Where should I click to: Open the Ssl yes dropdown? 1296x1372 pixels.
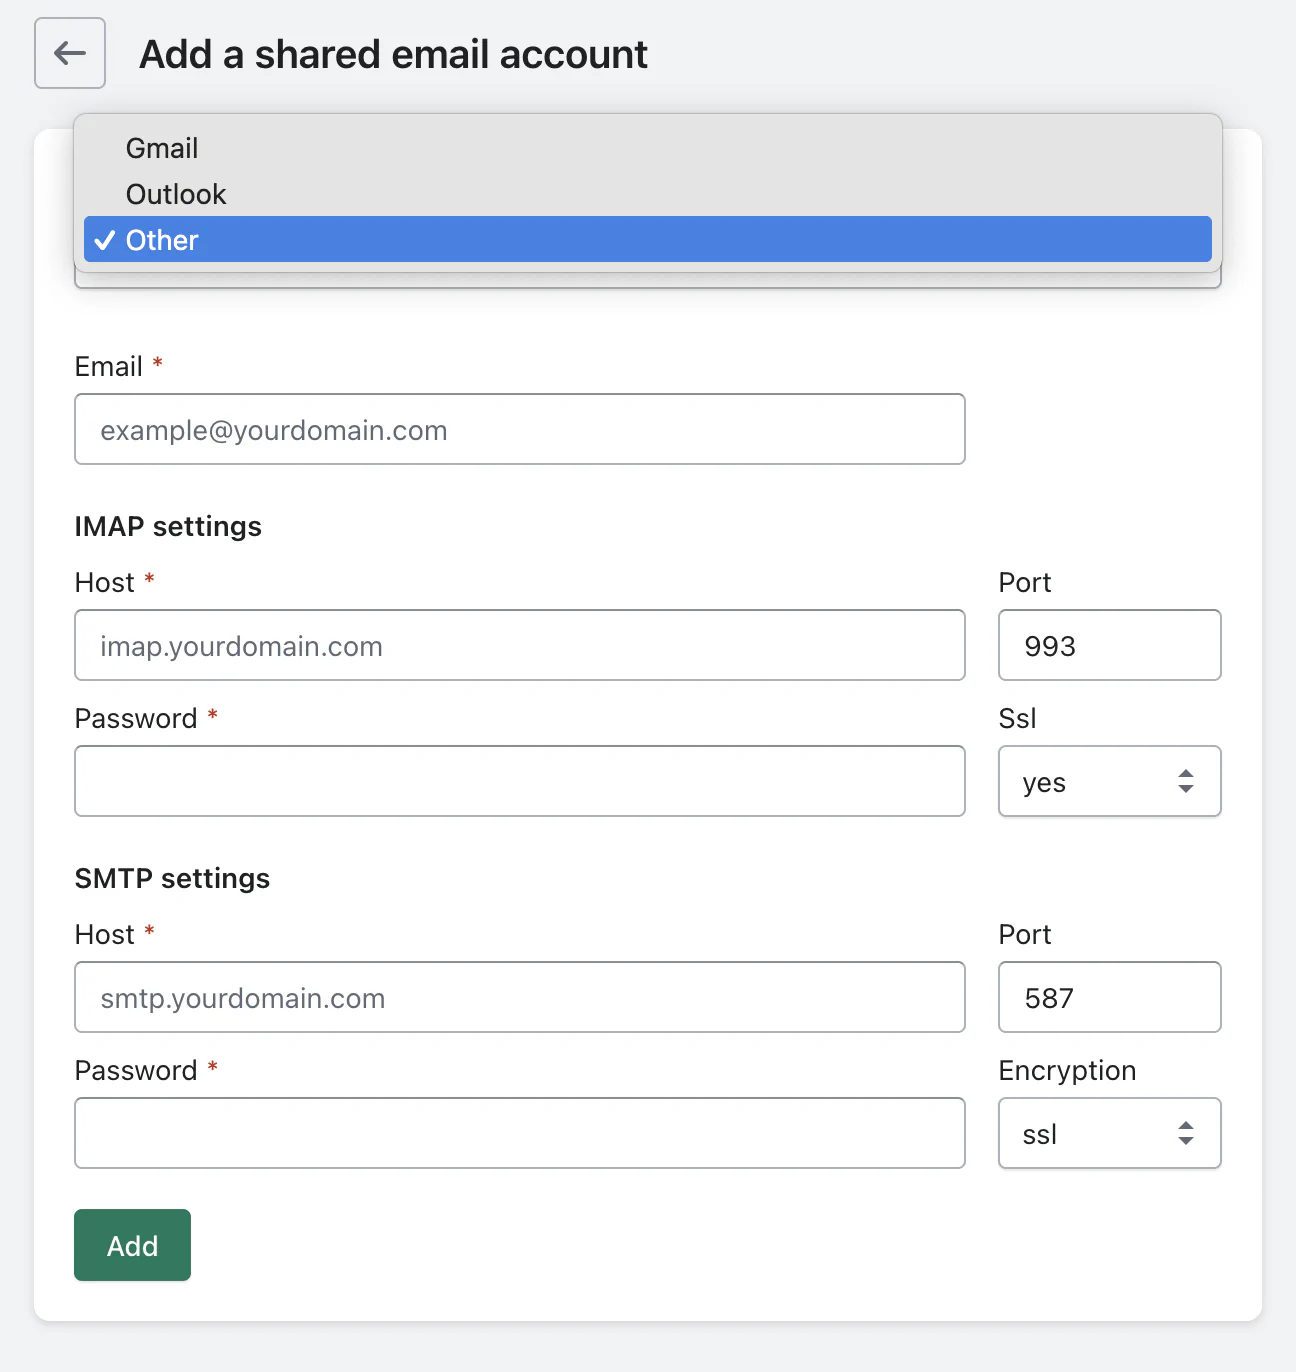[1110, 781]
